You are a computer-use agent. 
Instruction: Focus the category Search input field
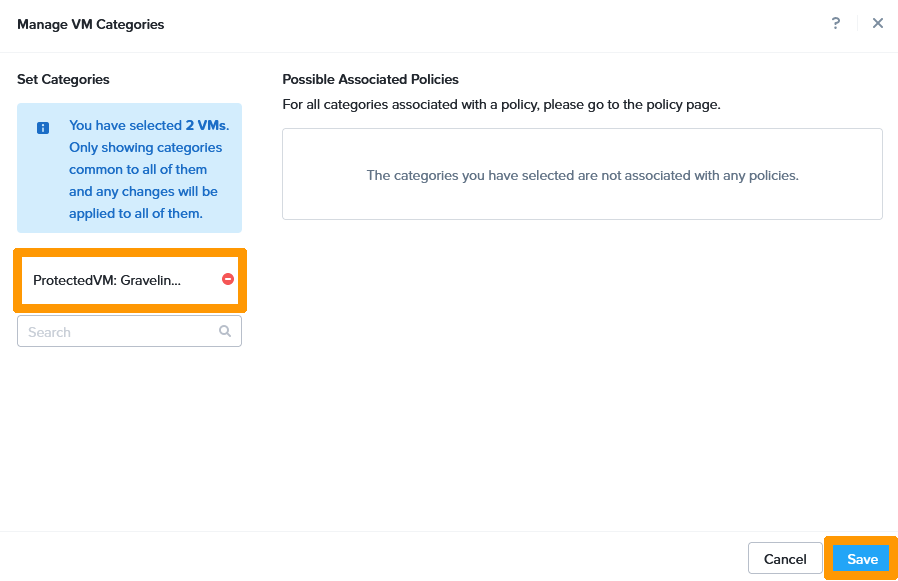point(120,332)
